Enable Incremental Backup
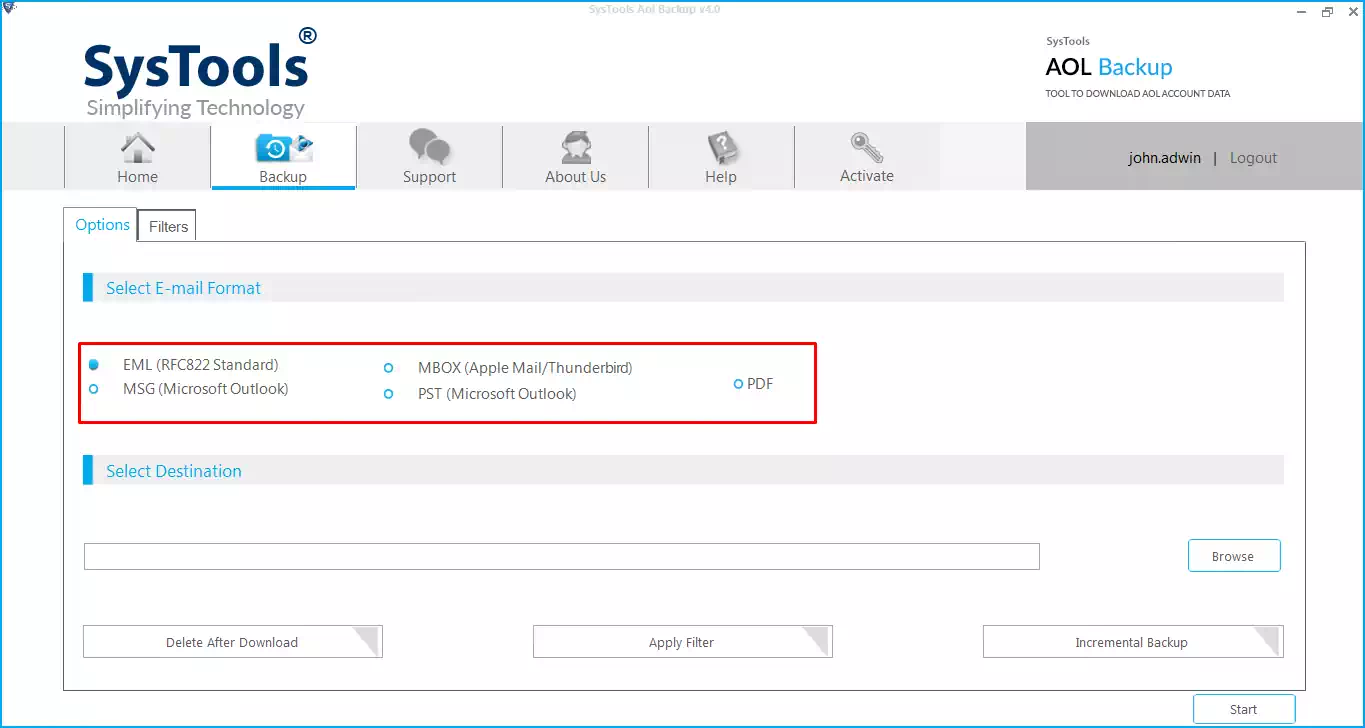Viewport: 1365px width, 728px height. 1133,642
